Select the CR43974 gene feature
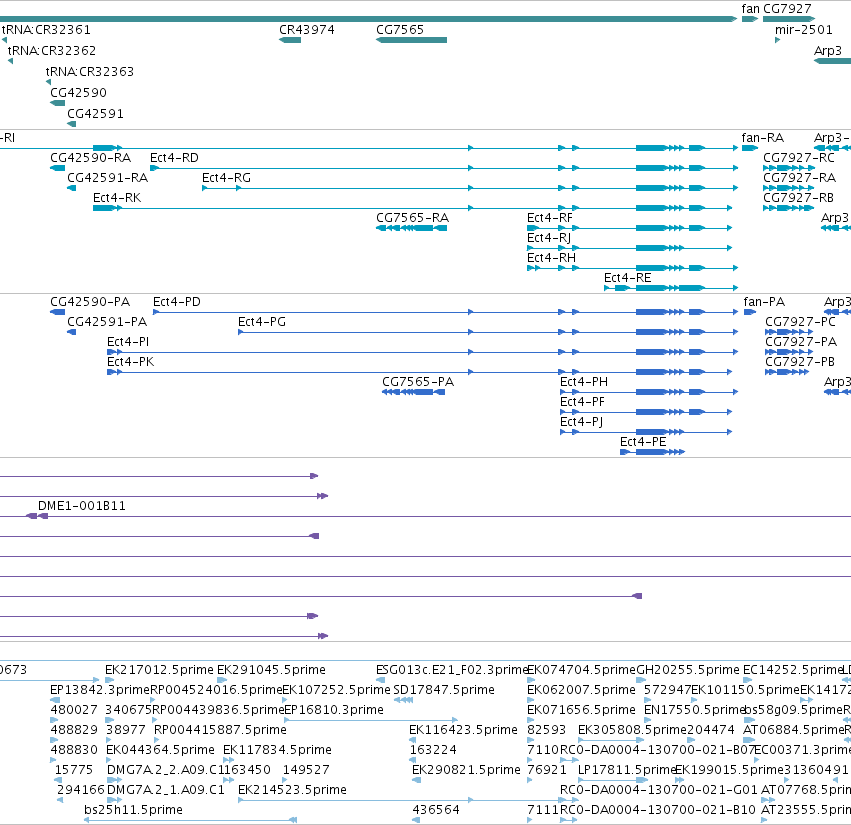Screen dimensions: 851x825 coord(290,40)
